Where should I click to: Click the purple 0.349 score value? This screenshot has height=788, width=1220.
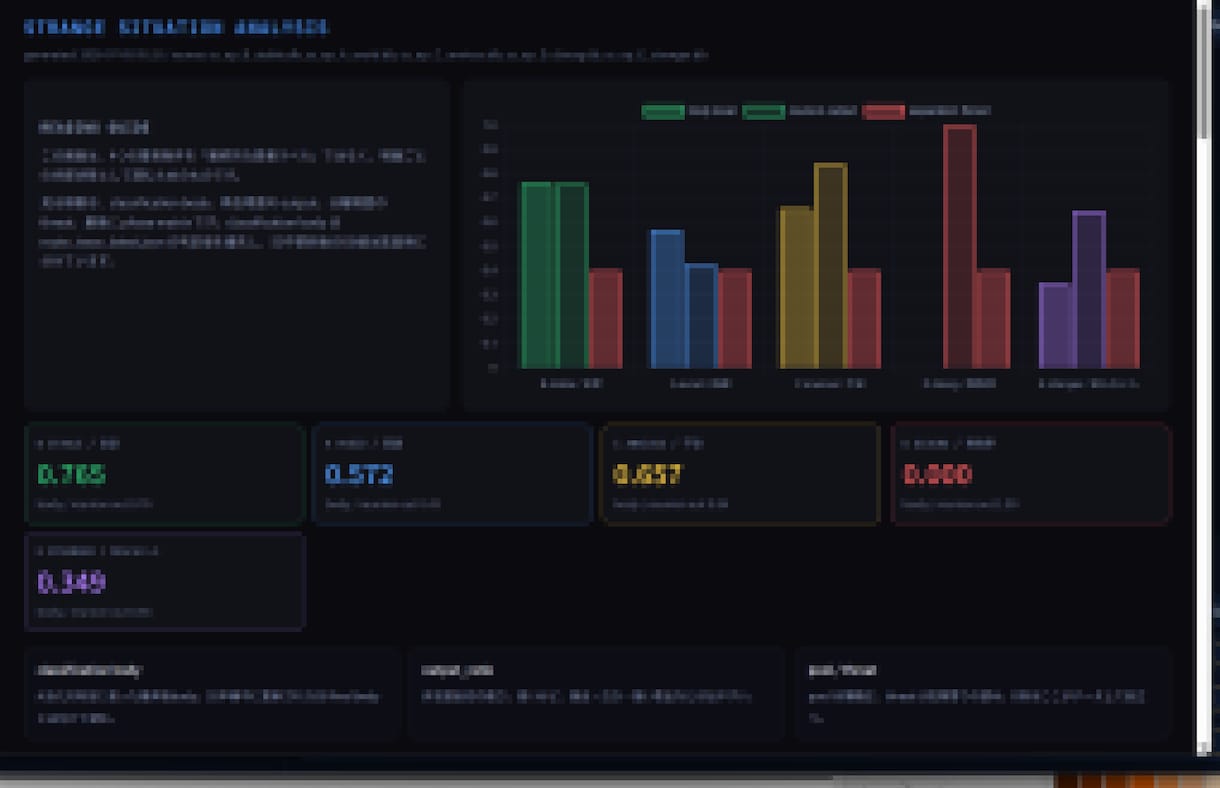pyautogui.click(x=72, y=581)
